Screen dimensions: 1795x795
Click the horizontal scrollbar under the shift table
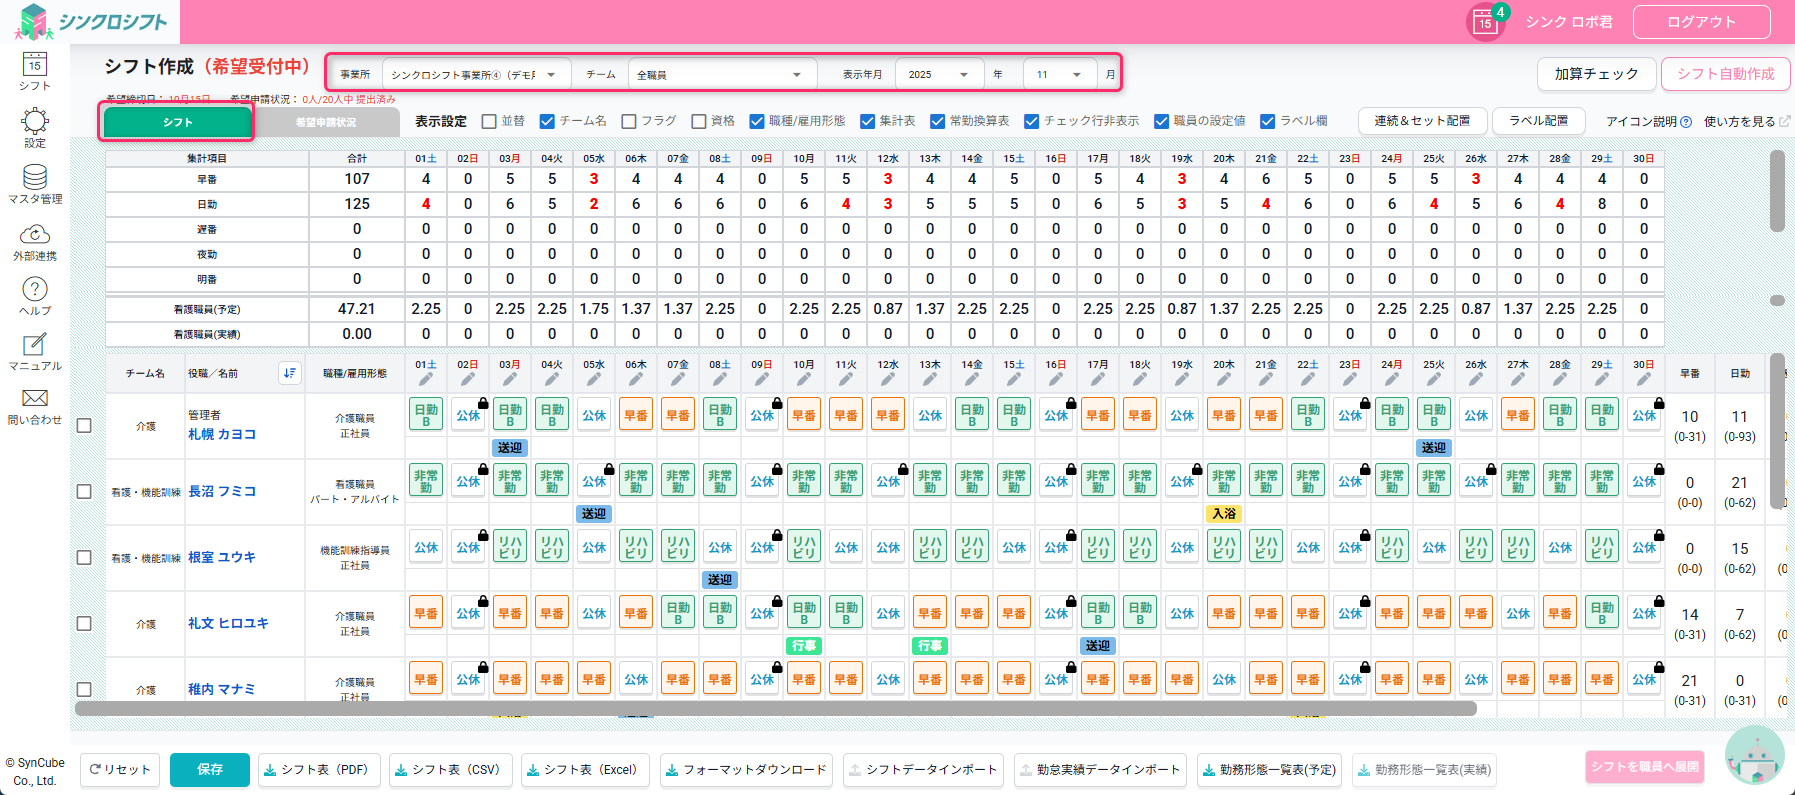click(x=775, y=708)
